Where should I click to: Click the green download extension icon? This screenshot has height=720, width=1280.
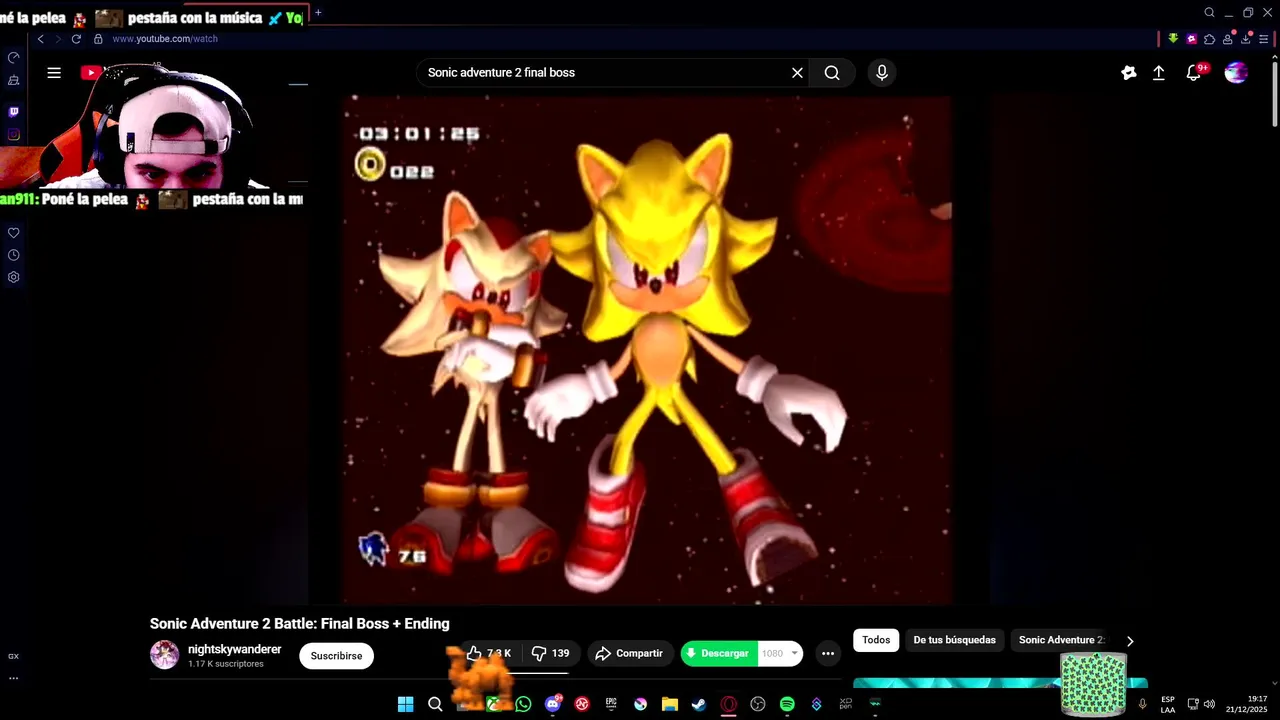coord(1173,39)
